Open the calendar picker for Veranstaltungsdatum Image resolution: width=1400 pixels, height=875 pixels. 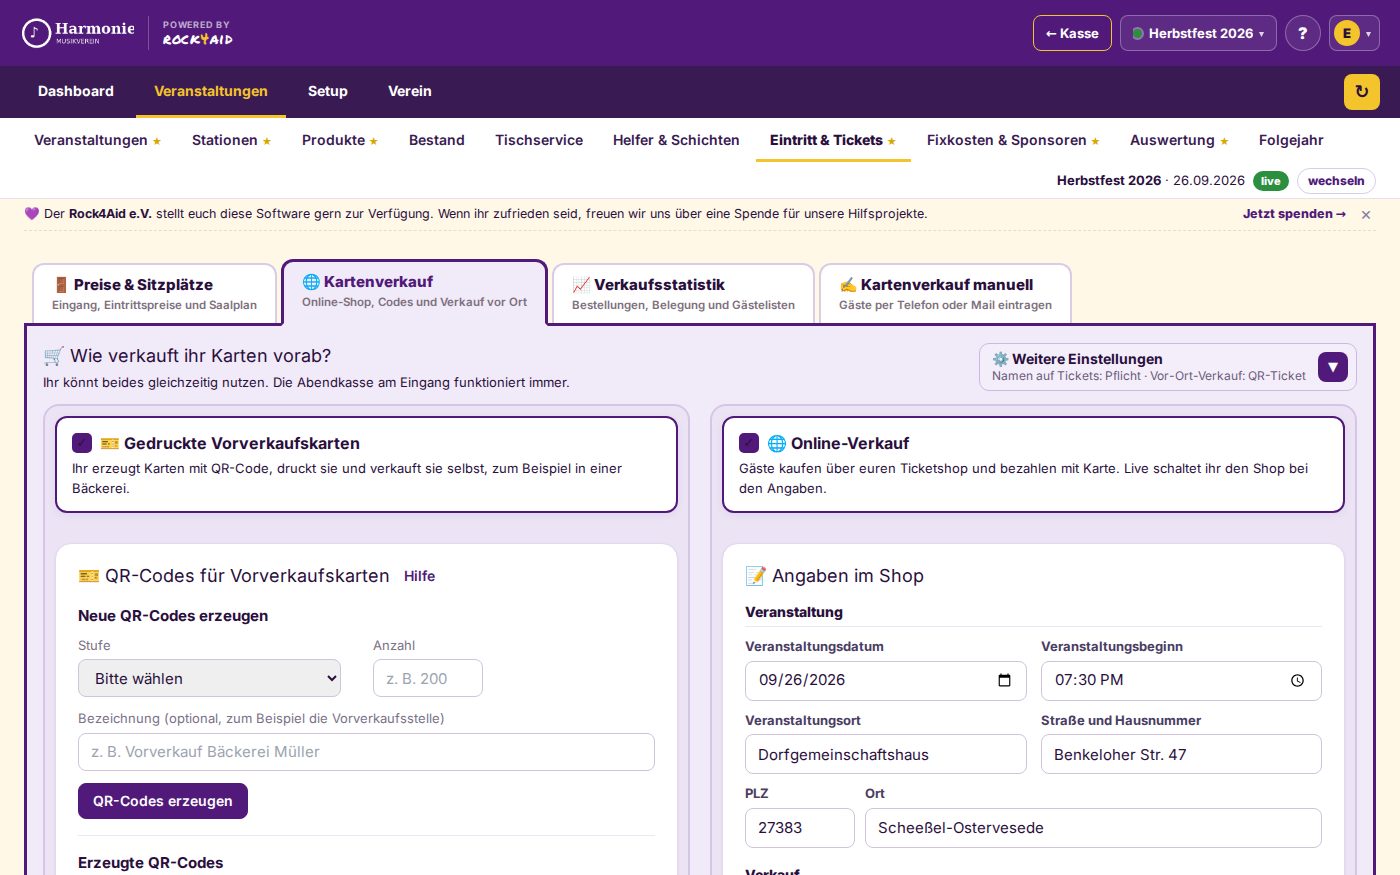tap(1004, 680)
